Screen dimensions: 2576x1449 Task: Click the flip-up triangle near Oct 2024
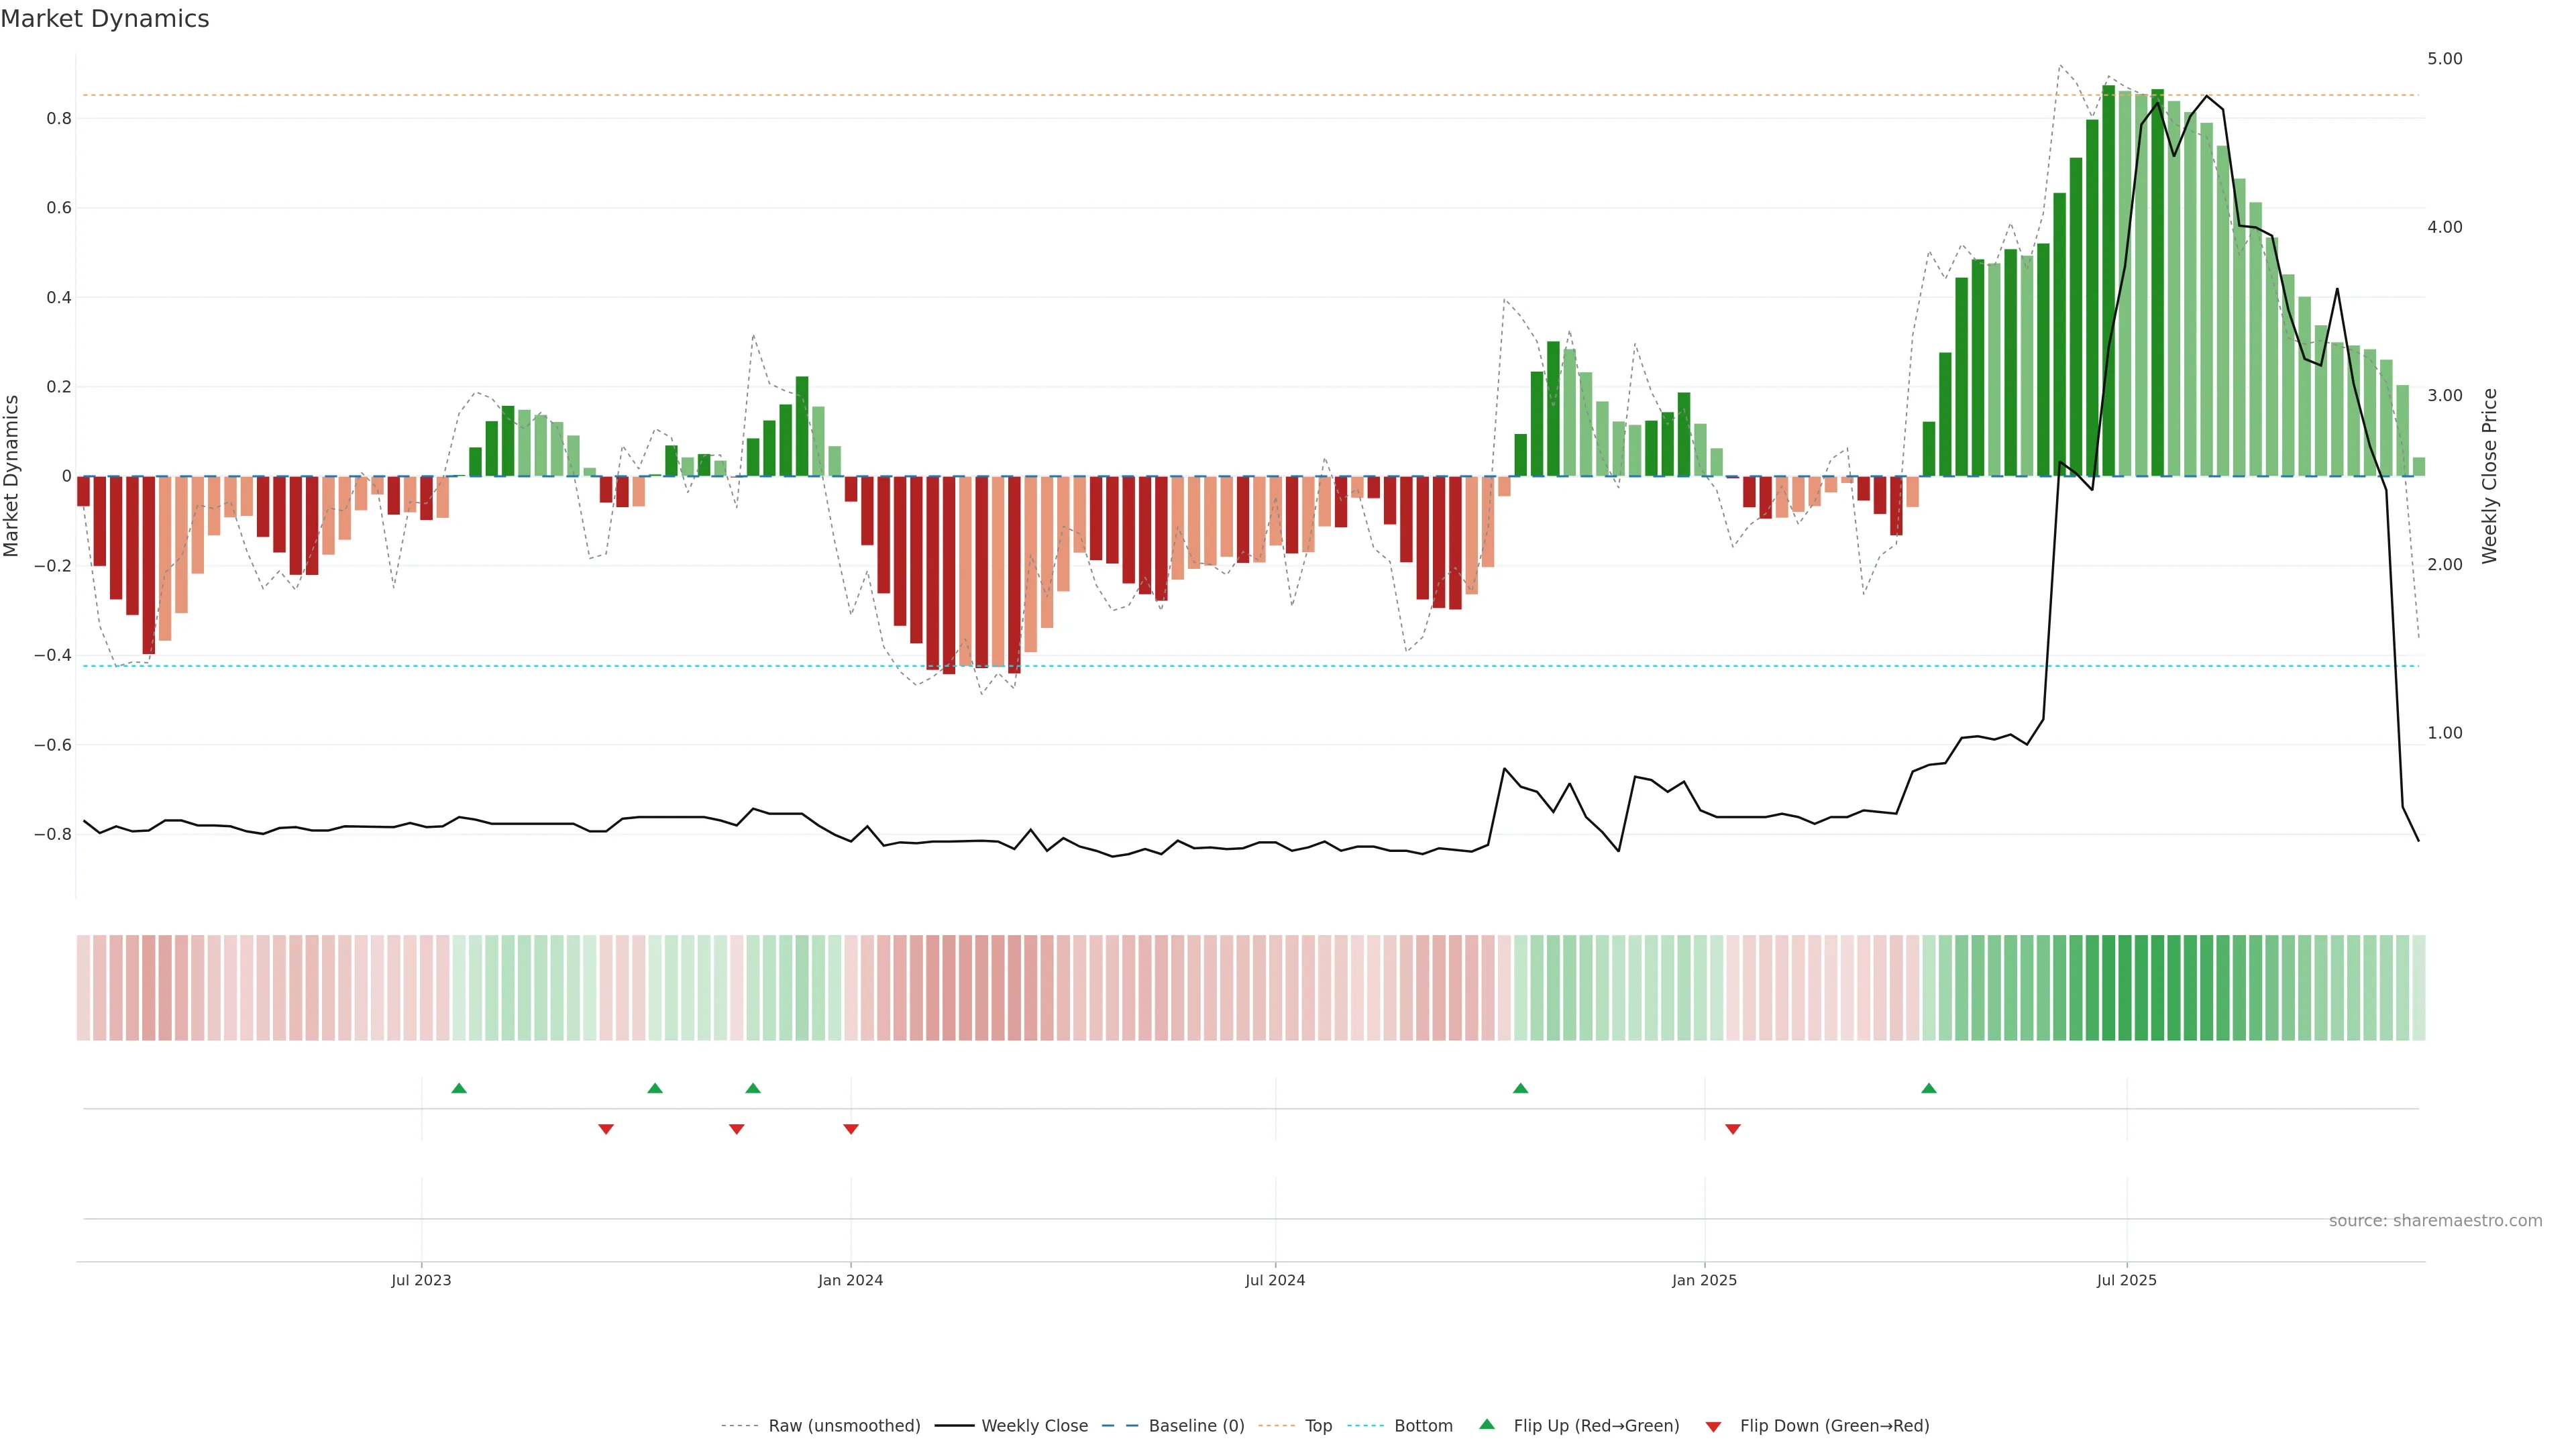(1520, 1088)
